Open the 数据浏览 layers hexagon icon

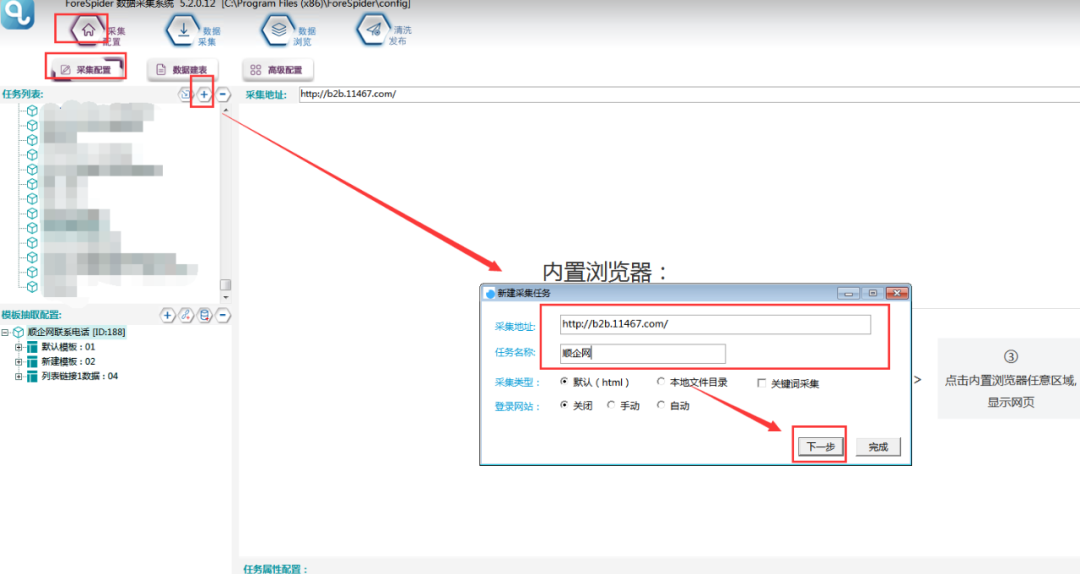(x=278, y=30)
